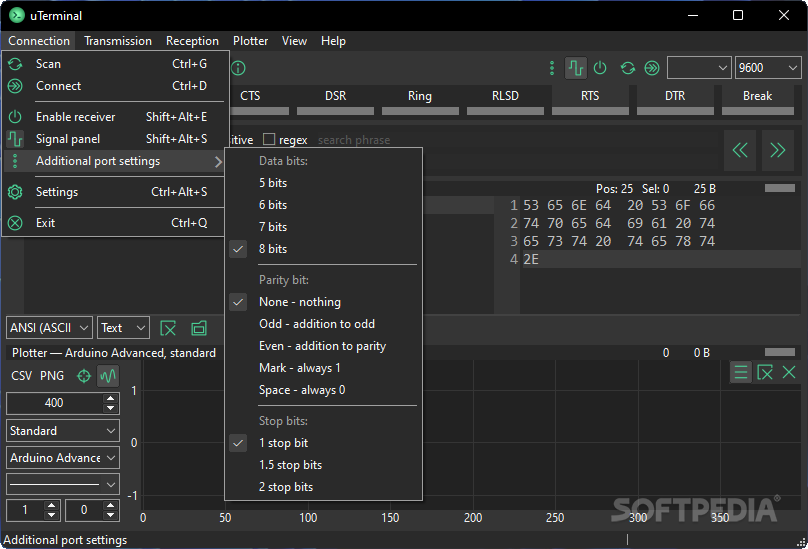Open the ANSI (ASCII encoding dropdown
The image size is (808, 549).
49,328
